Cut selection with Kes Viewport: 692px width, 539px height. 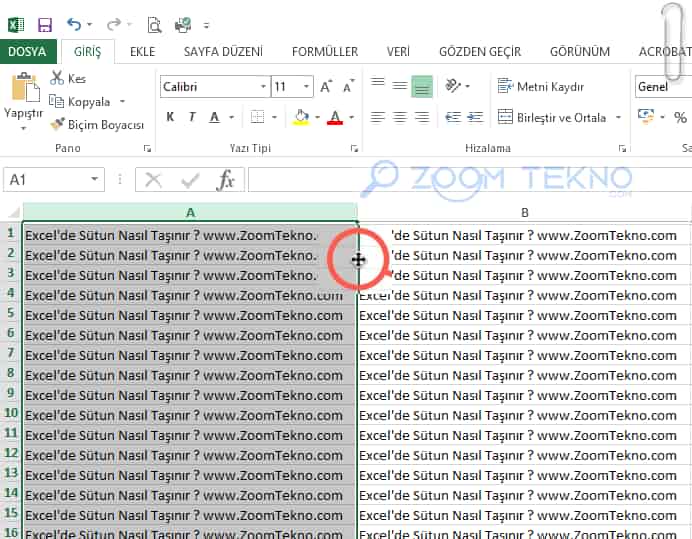[68, 79]
